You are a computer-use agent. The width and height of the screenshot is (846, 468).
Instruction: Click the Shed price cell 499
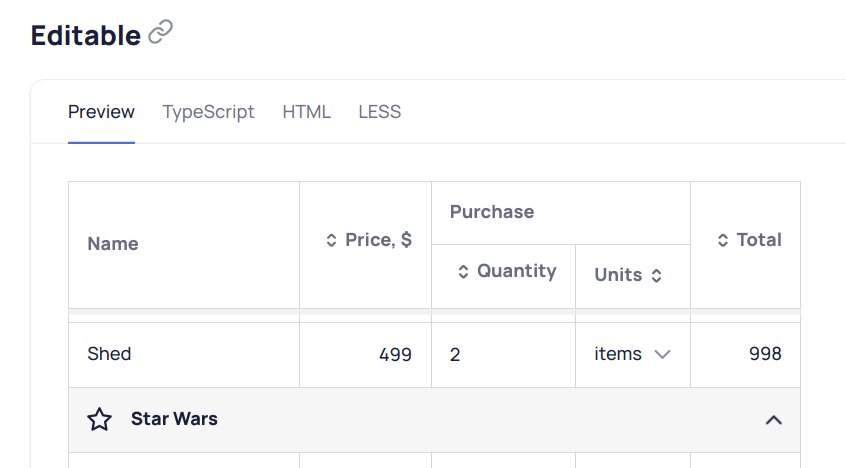pyautogui.click(x=393, y=354)
